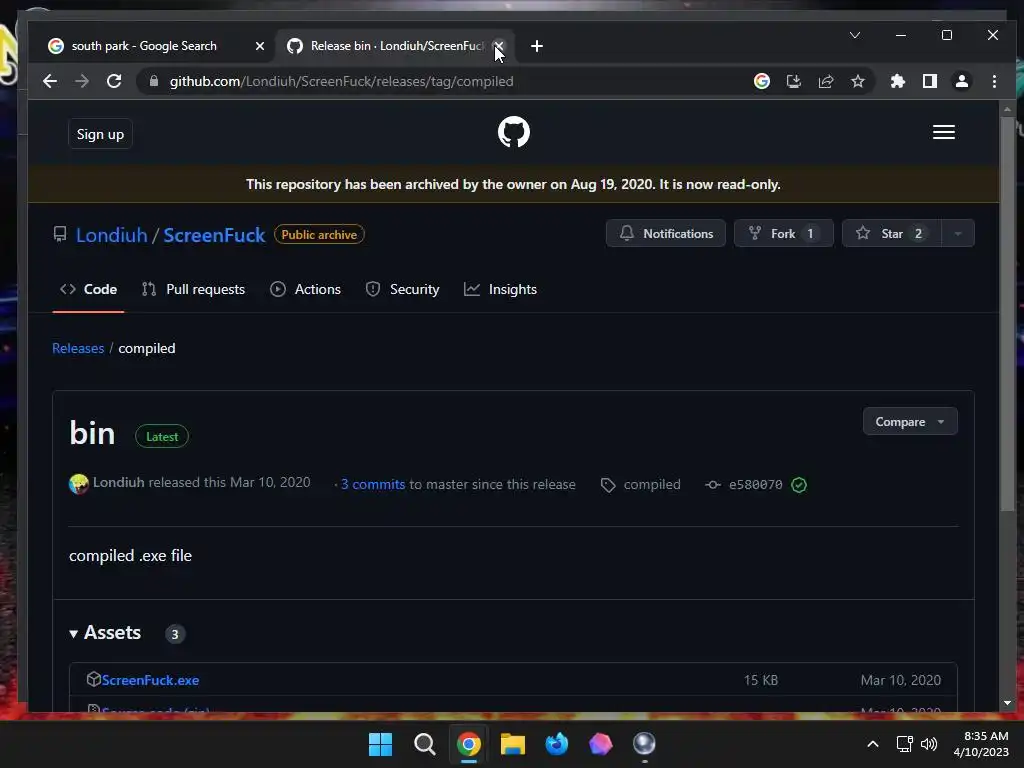Image resolution: width=1024 pixels, height=768 pixels.
Task: Click Chrome icon in taskbar
Action: [x=469, y=744]
